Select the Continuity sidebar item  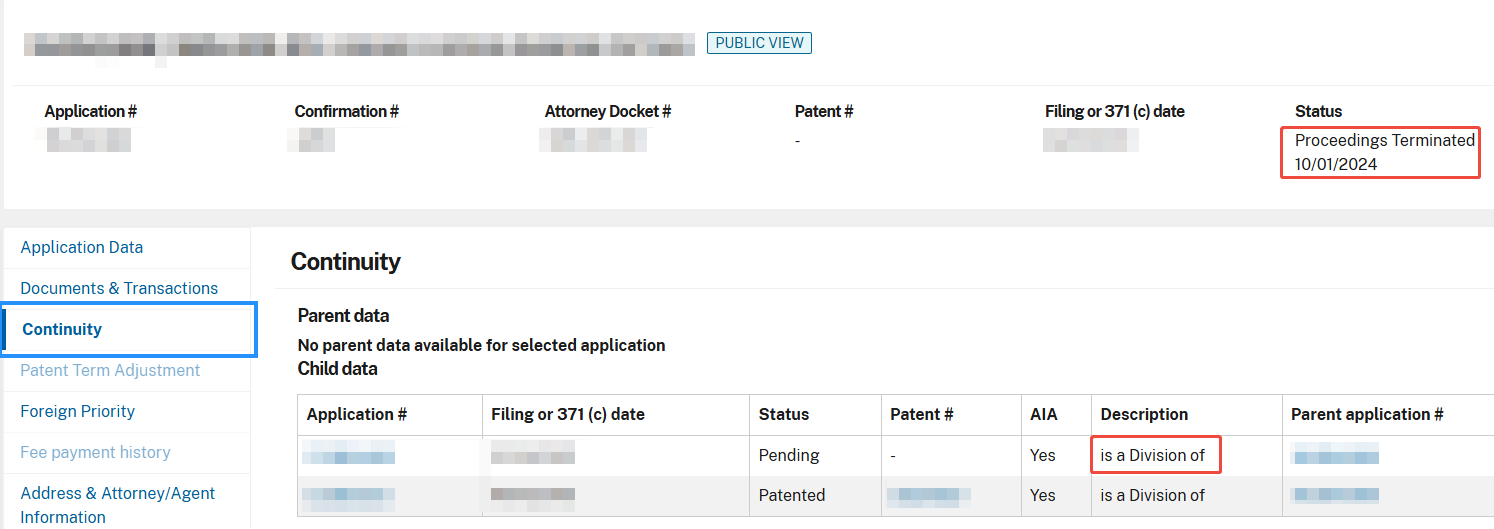coord(62,329)
